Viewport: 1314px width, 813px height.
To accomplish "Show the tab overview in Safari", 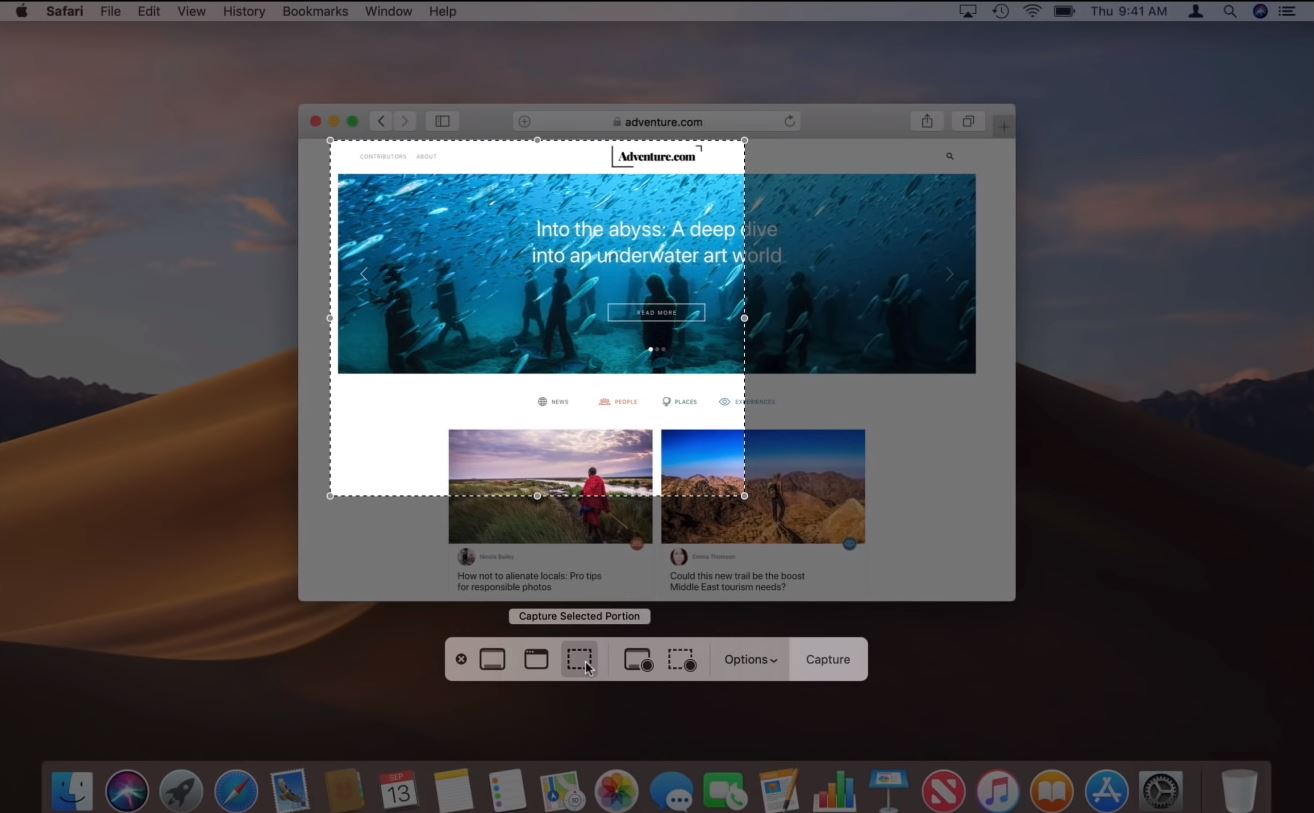I will click(x=966, y=120).
